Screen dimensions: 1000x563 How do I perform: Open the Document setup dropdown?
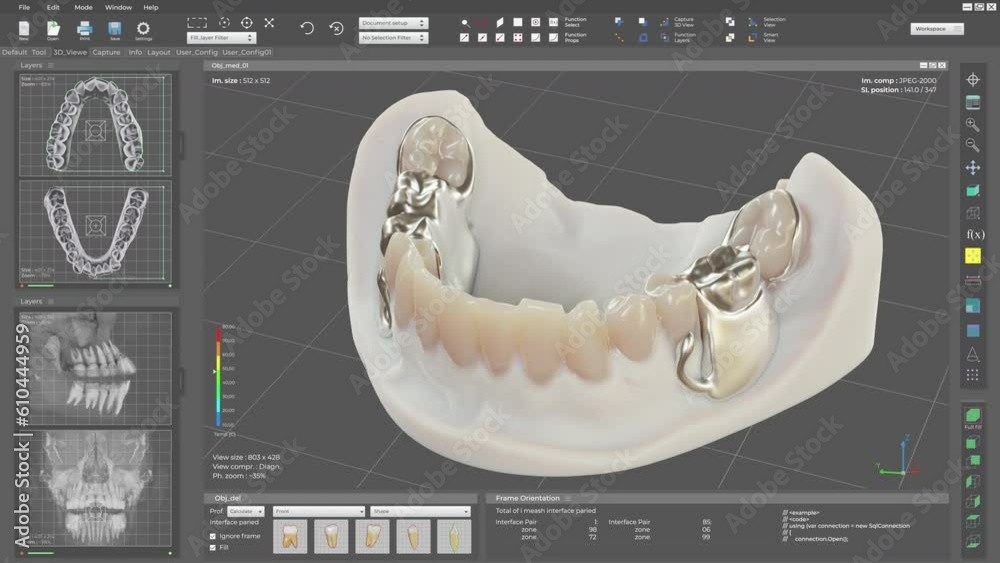coord(393,23)
